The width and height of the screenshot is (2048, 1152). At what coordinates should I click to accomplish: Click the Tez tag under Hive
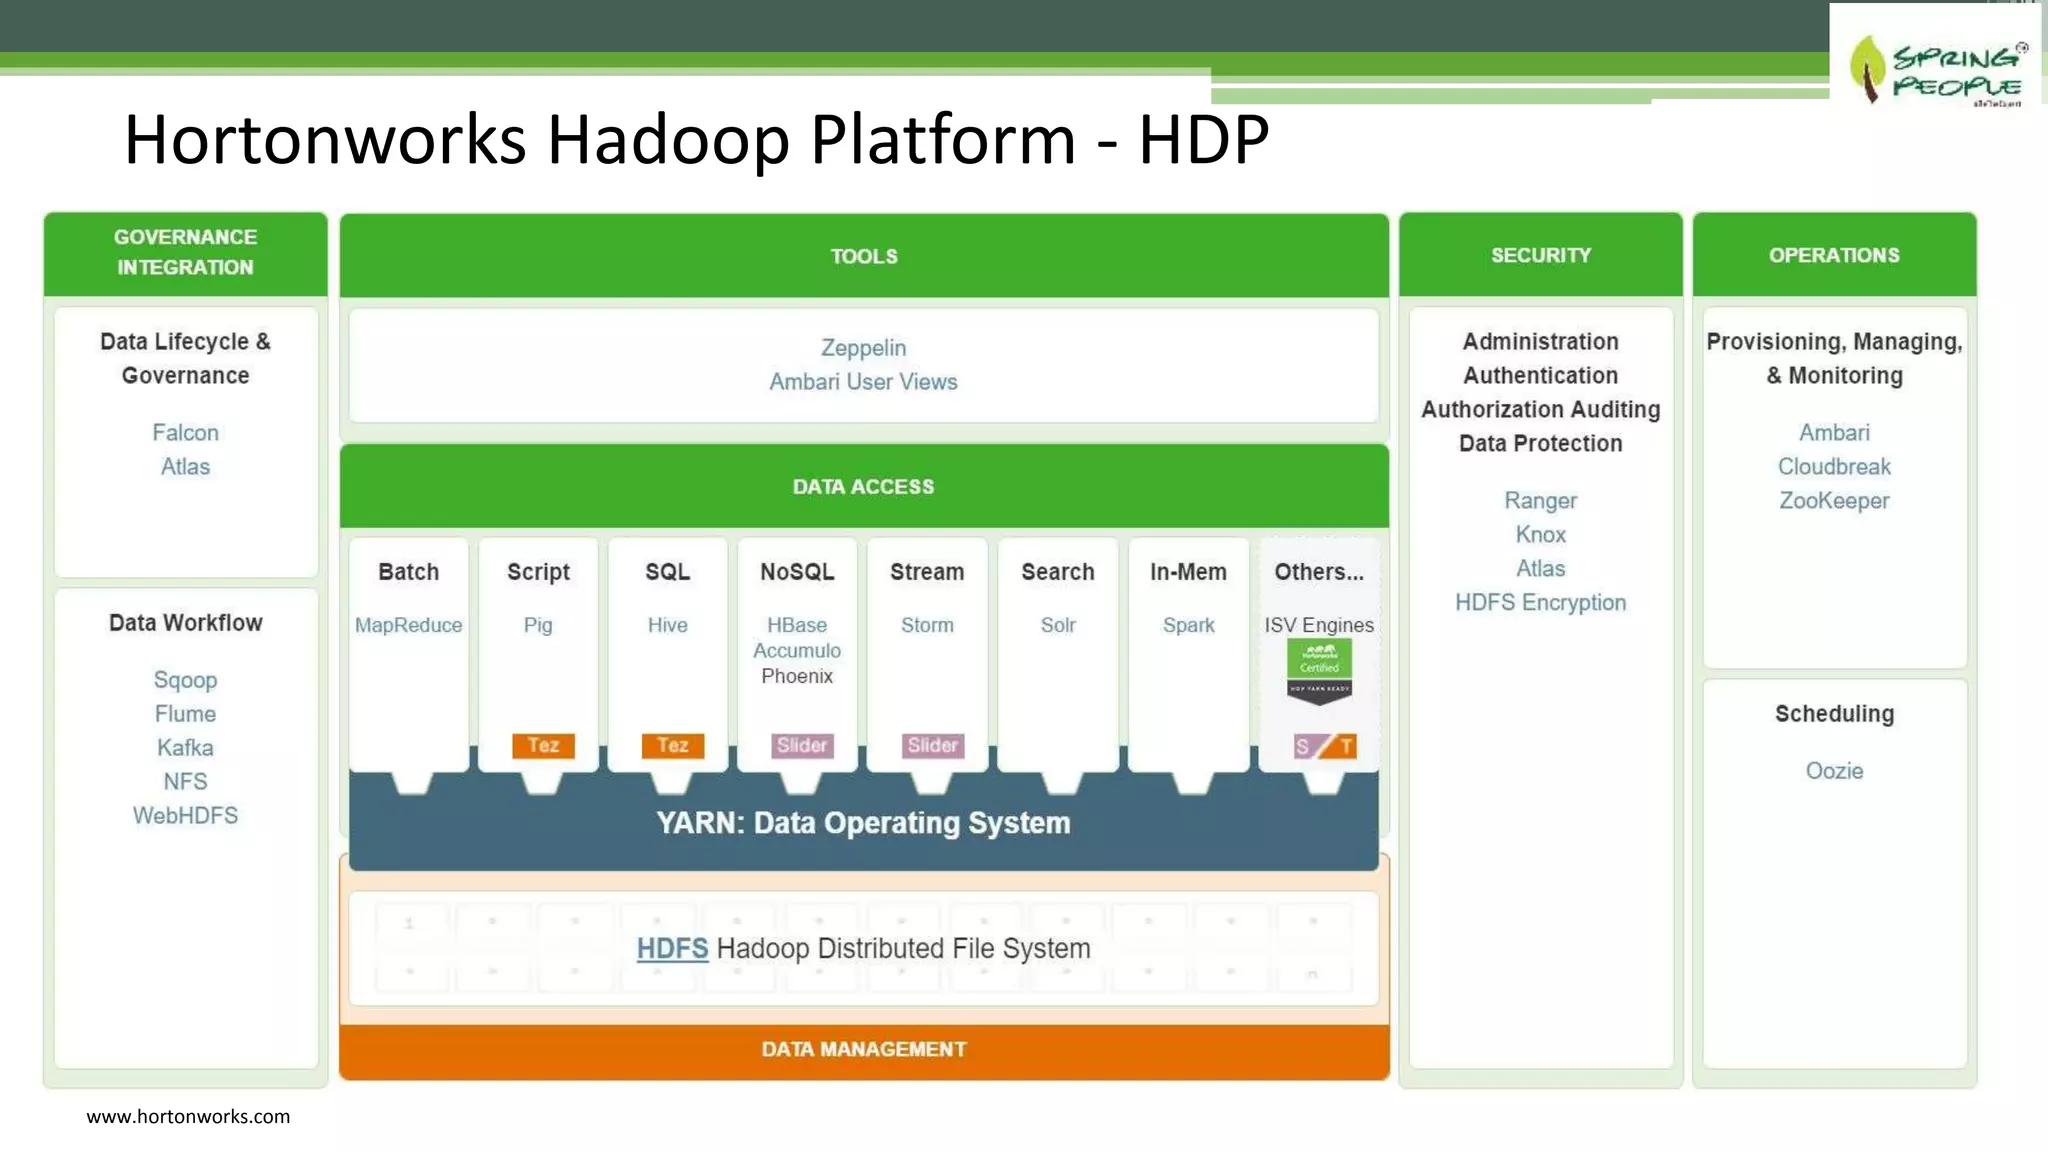point(672,746)
